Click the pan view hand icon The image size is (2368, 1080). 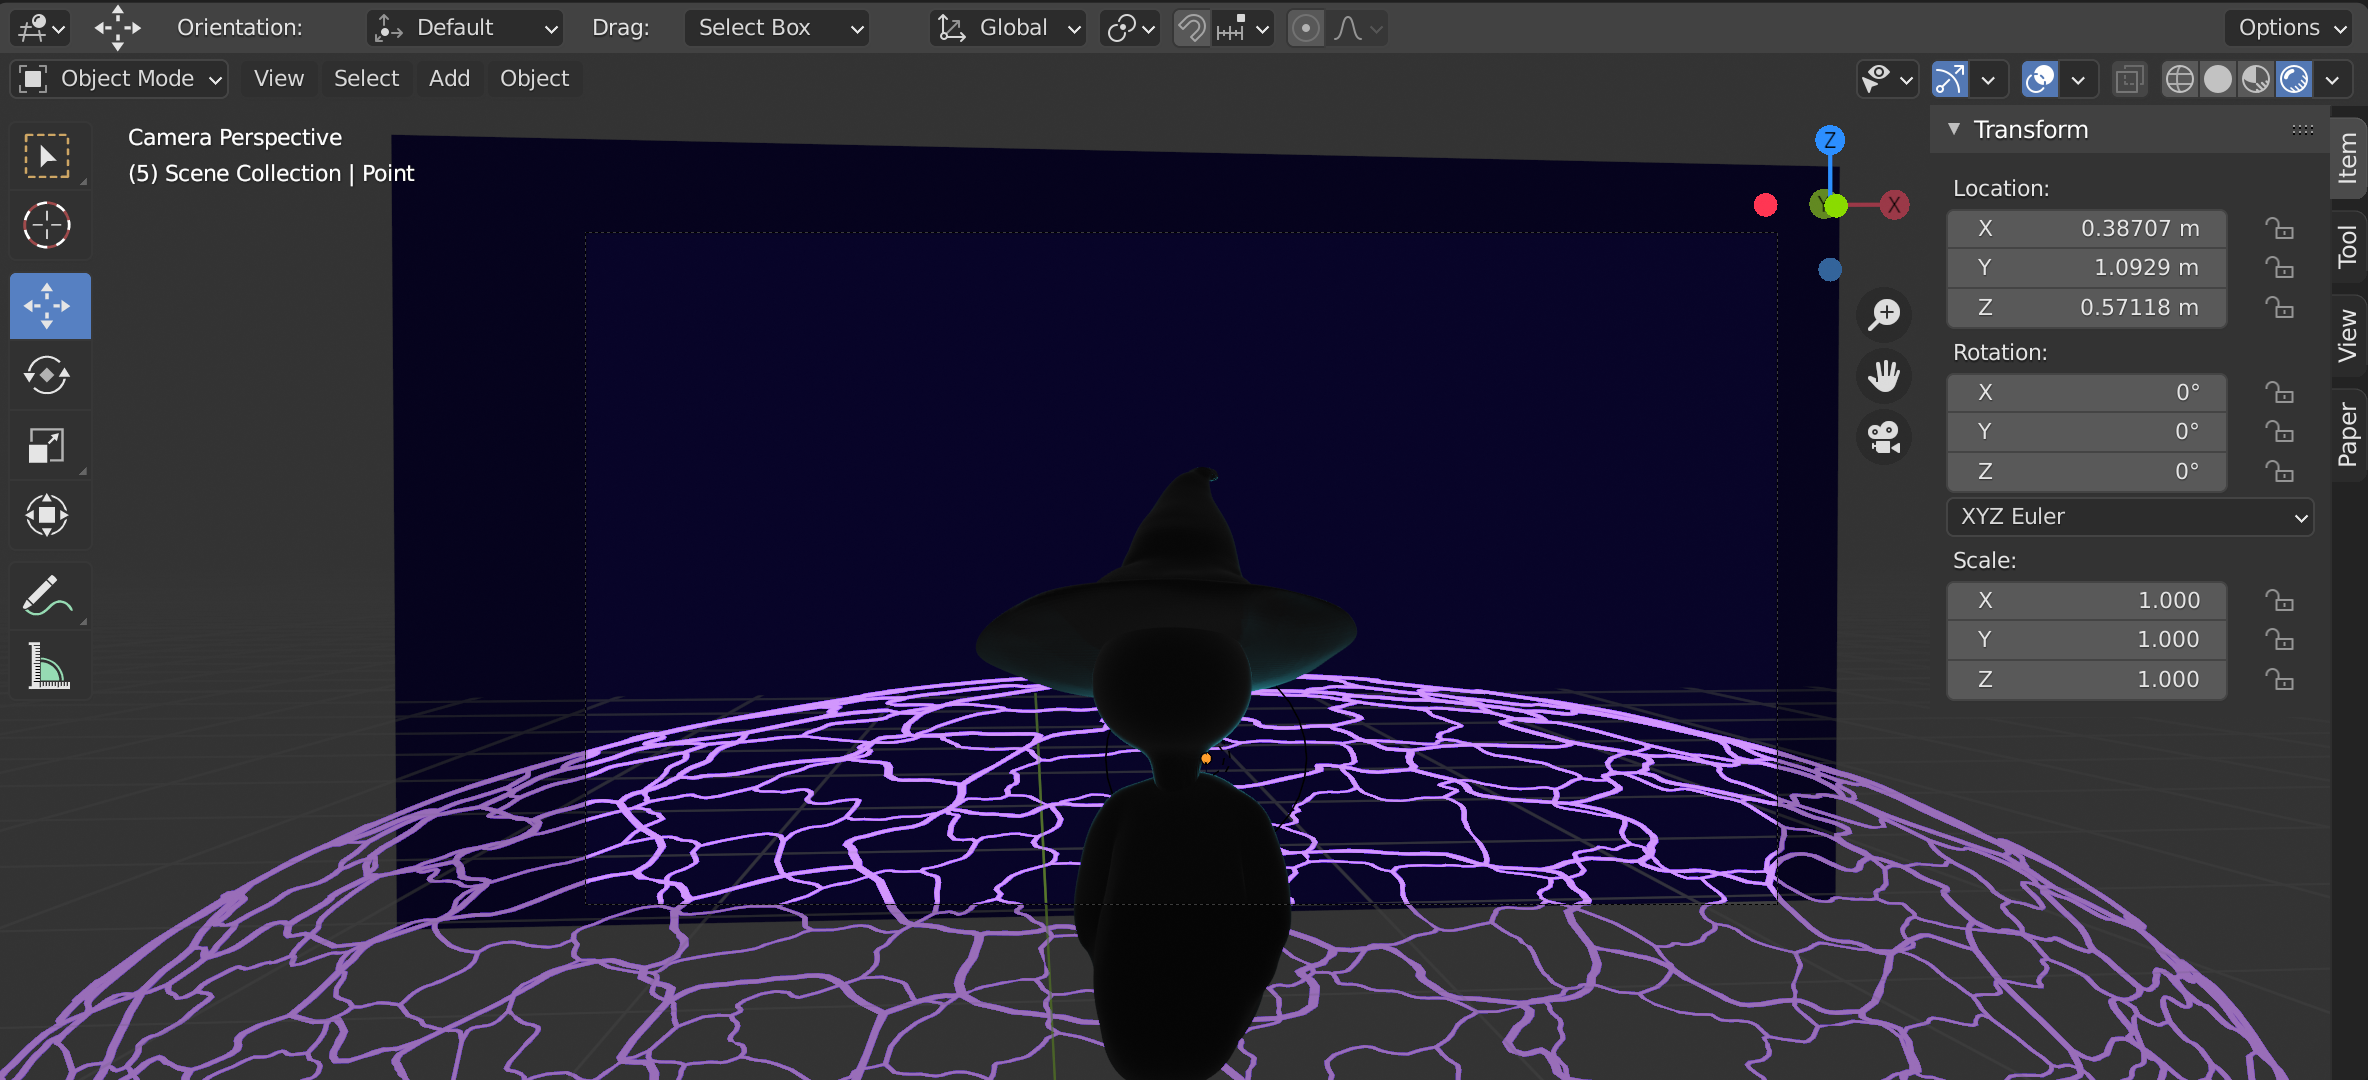coord(1884,377)
